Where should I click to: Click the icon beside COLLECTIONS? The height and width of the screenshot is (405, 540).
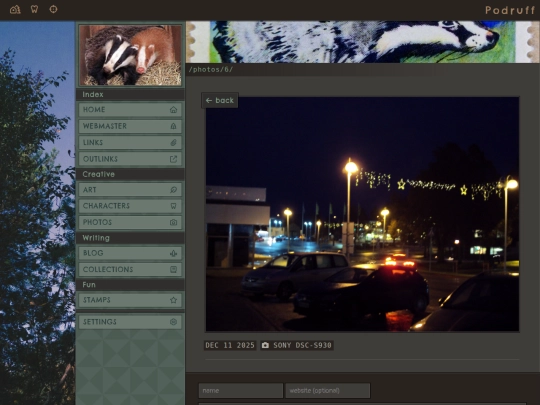click(x=173, y=269)
